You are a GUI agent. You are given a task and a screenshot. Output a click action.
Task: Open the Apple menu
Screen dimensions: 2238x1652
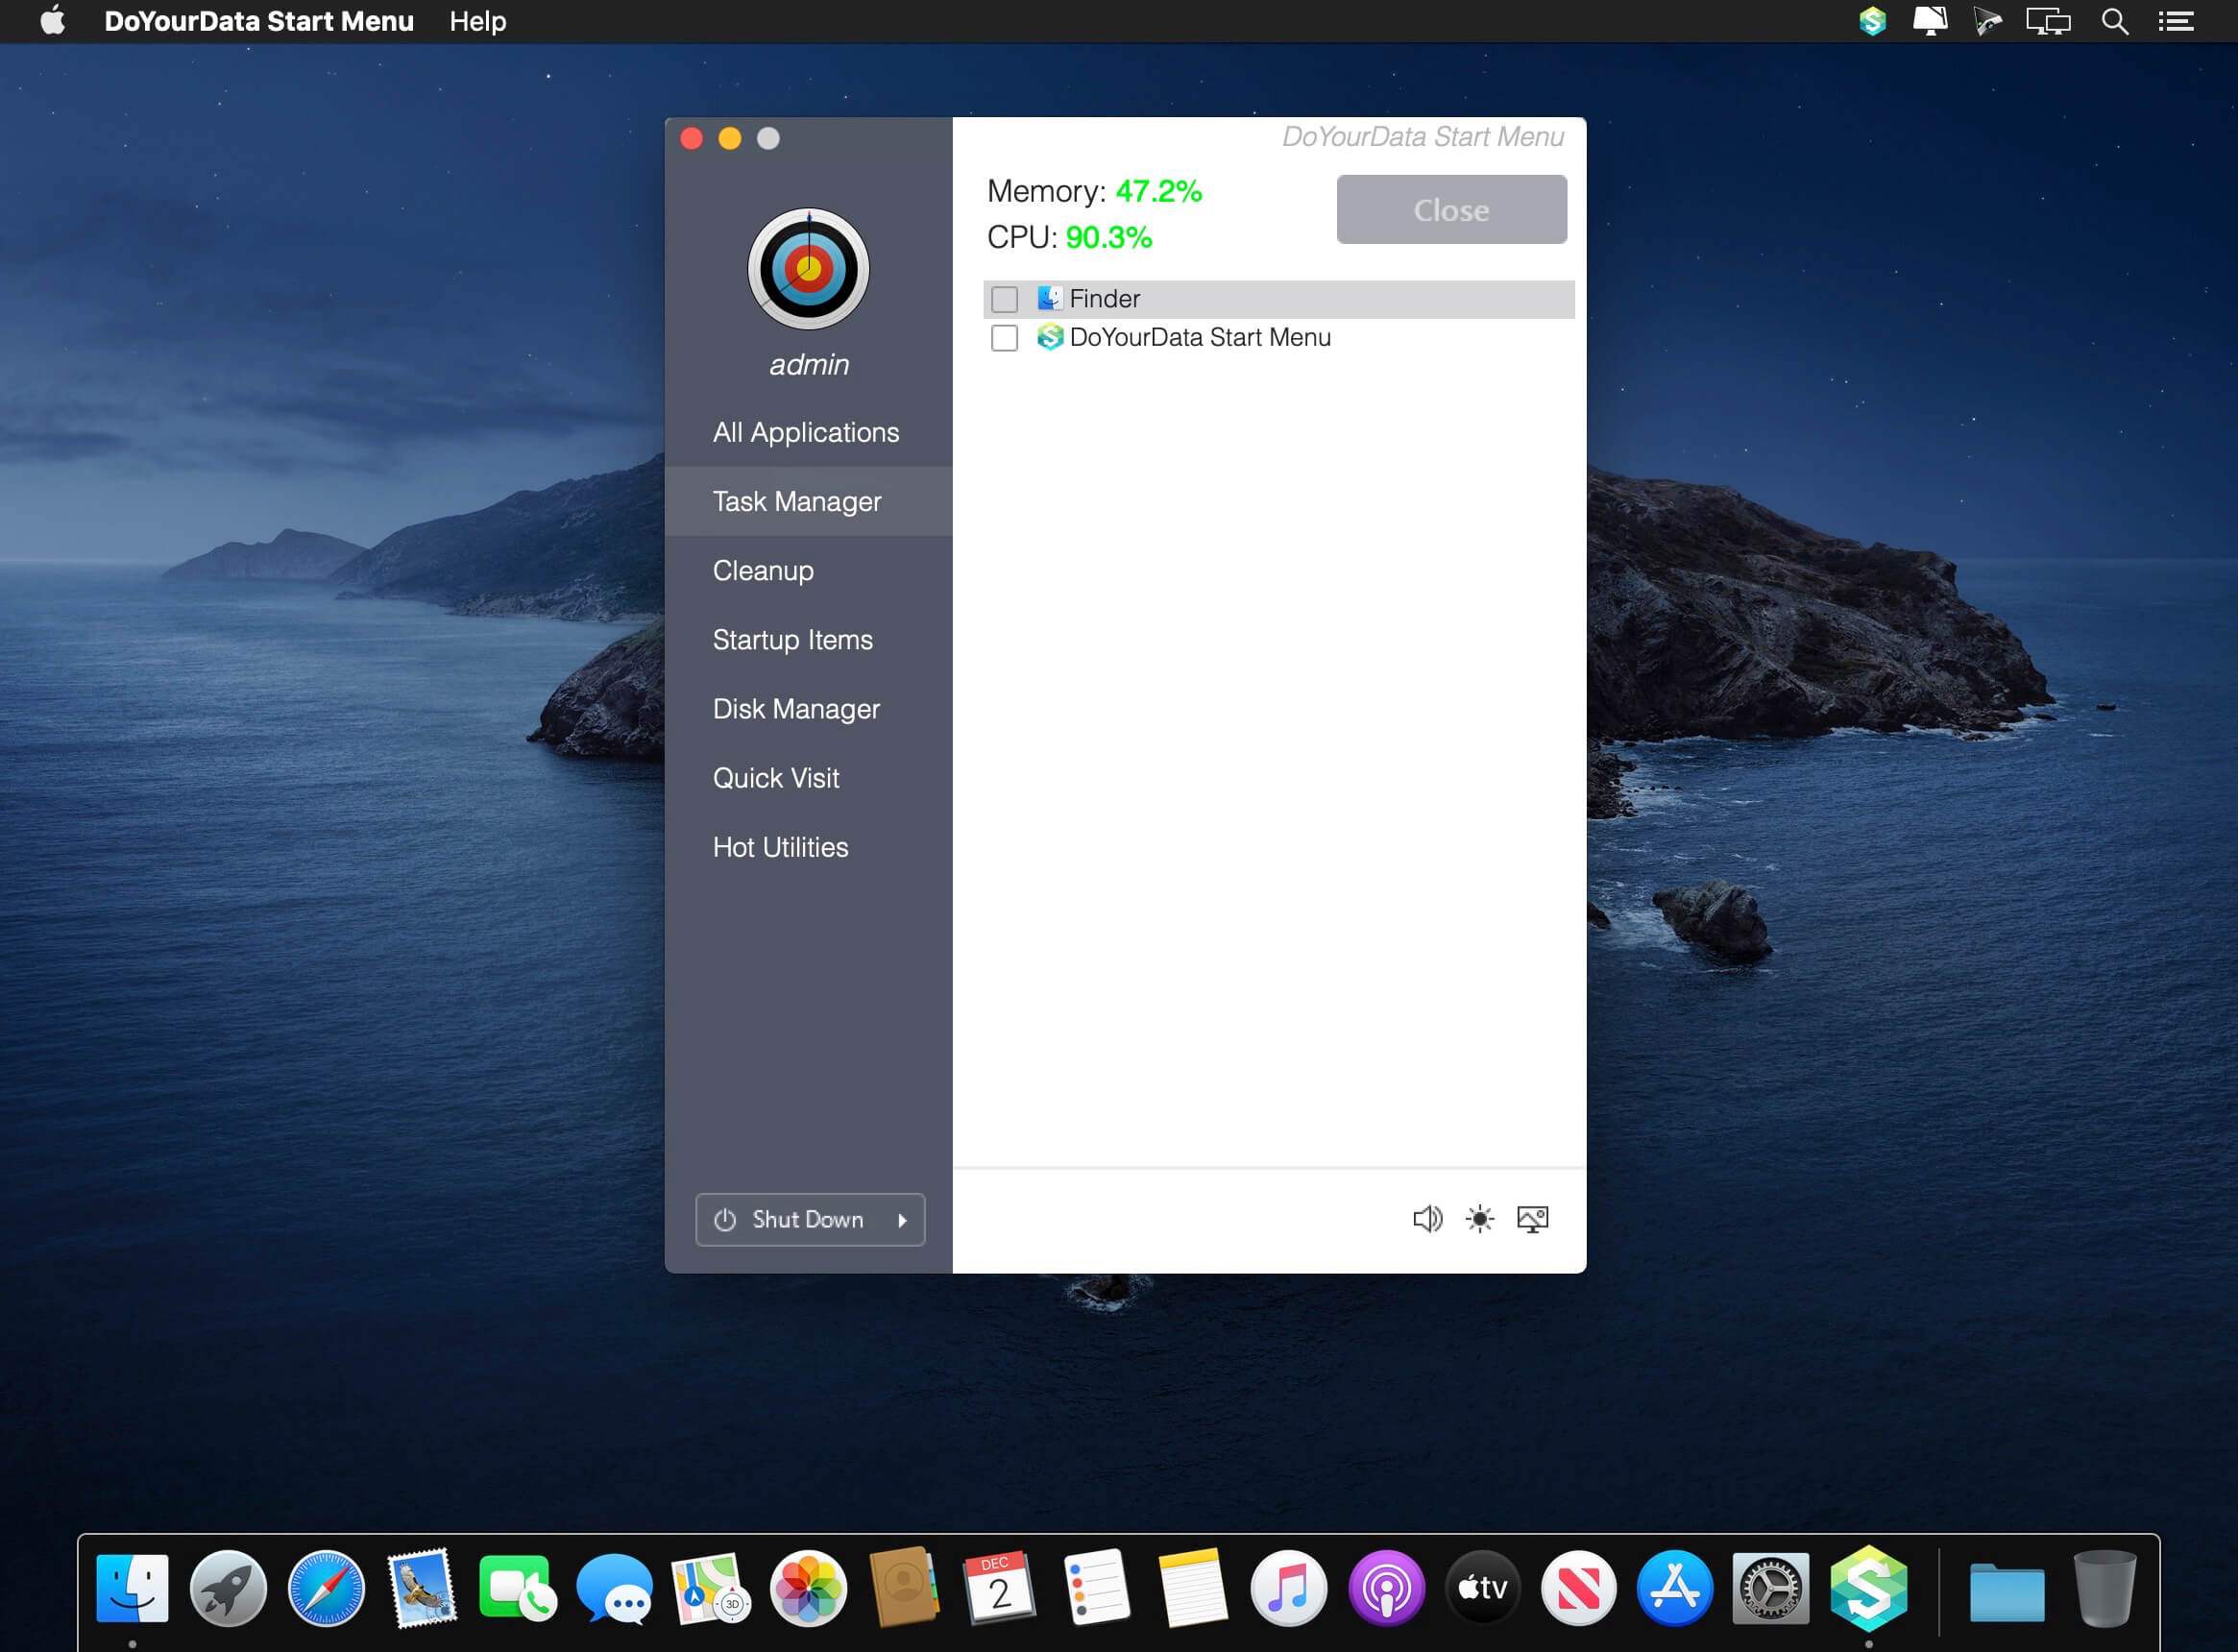coord(52,21)
